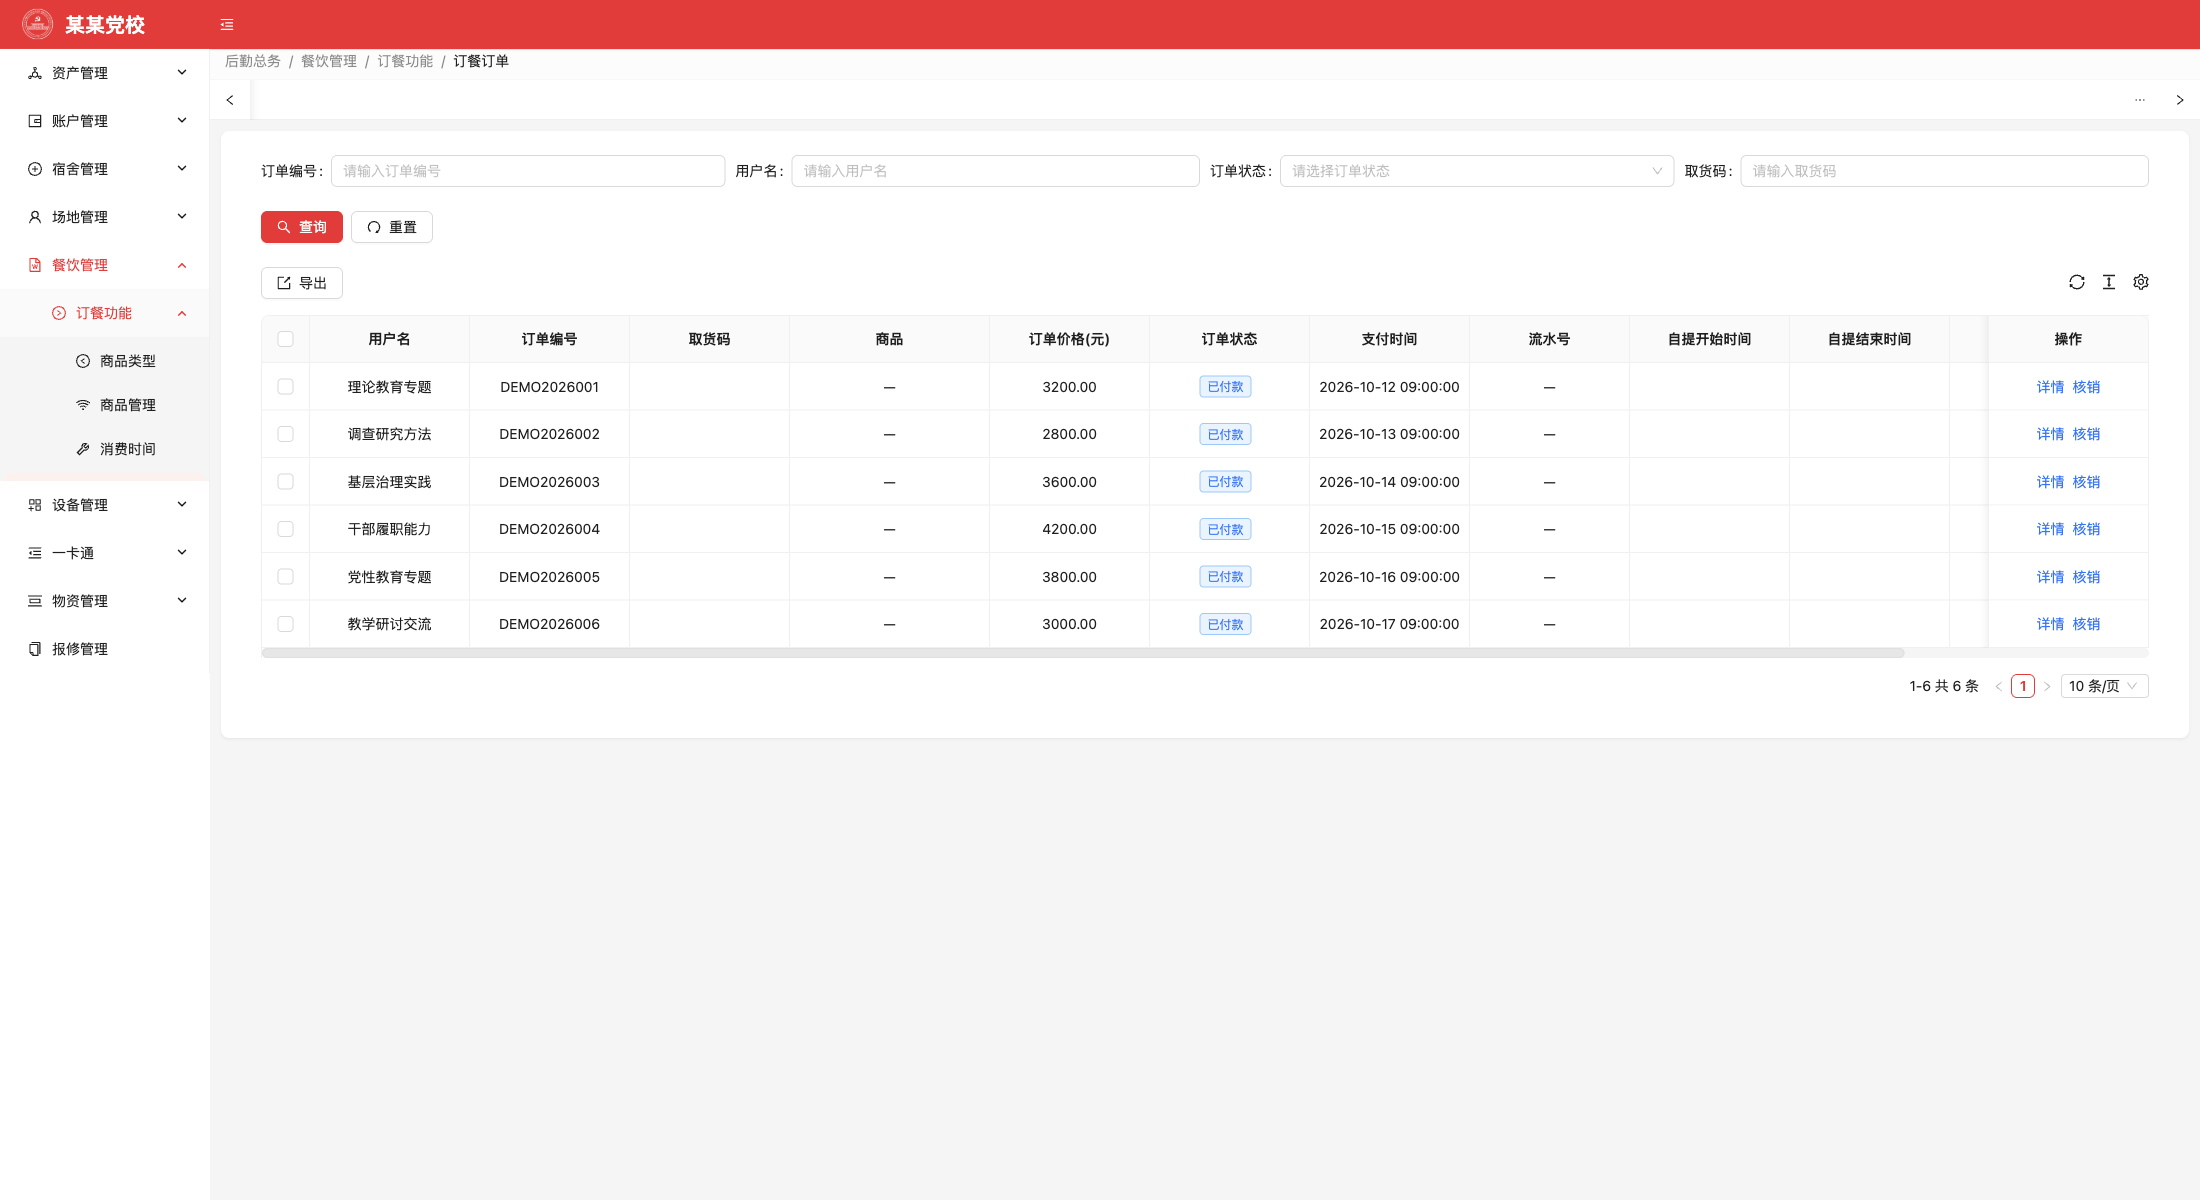Open the column settings gear icon
The width and height of the screenshot is (2200, 1200).
[x=2141, y=283]
